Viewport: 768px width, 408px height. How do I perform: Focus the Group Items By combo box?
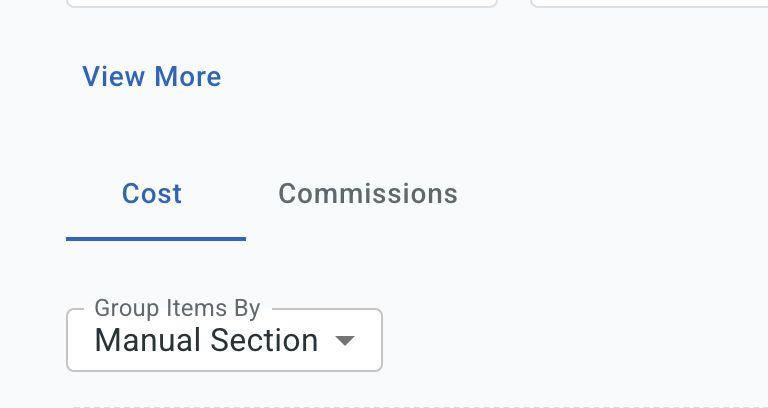224,340
